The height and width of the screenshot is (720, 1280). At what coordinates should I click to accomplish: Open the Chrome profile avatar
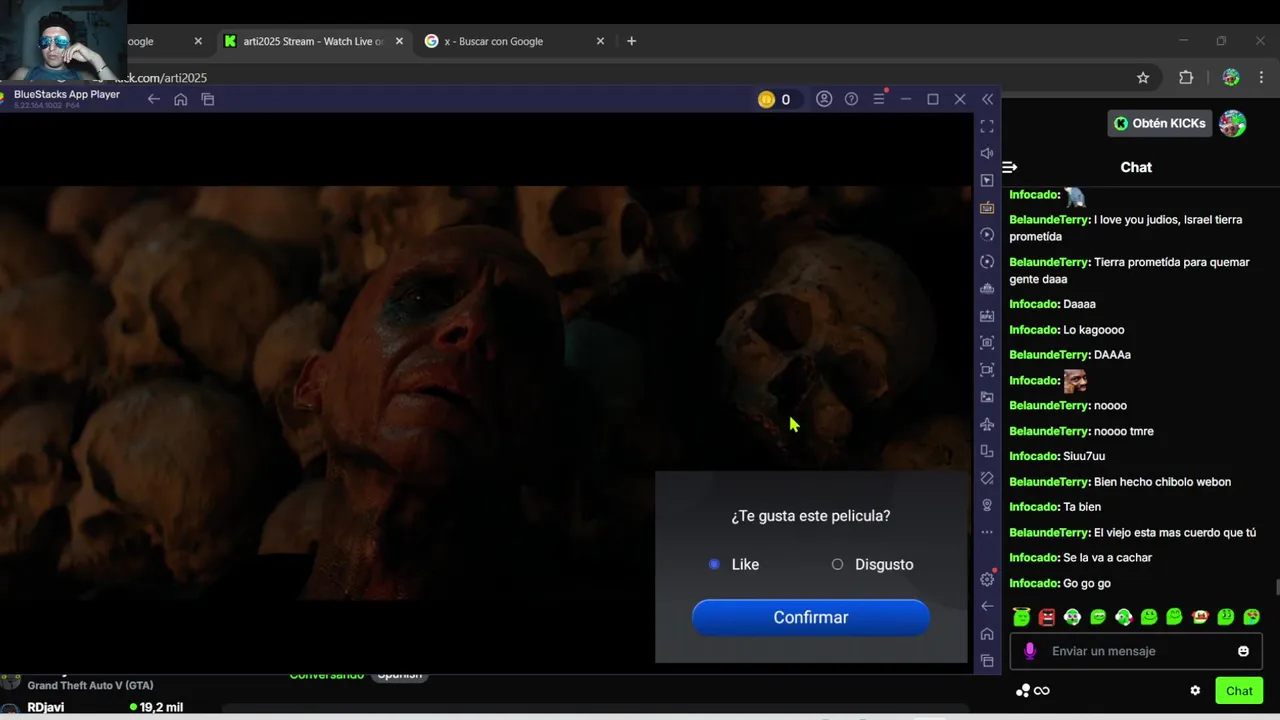[x=1231, y=77]
